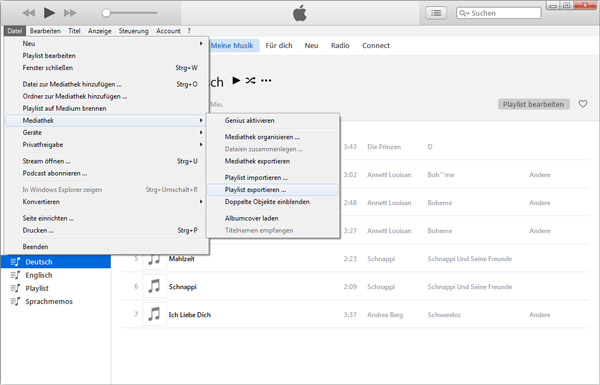Click the song title Mahlzeit
600x385 pixels.
[x=181, y=259]
